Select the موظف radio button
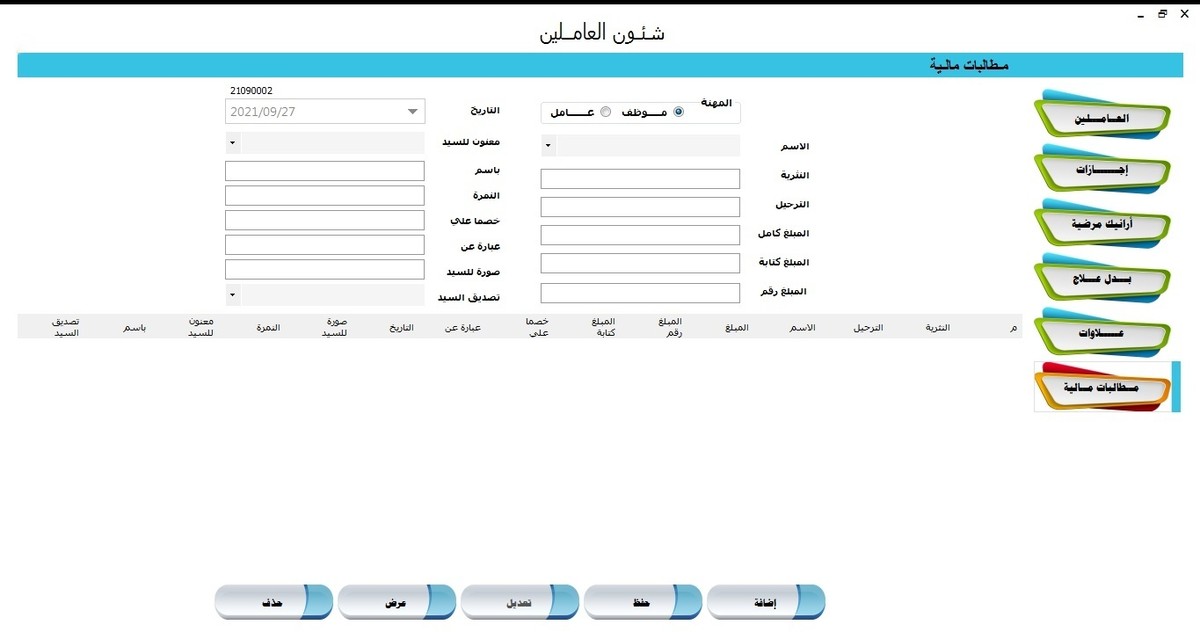 (679, 112)
